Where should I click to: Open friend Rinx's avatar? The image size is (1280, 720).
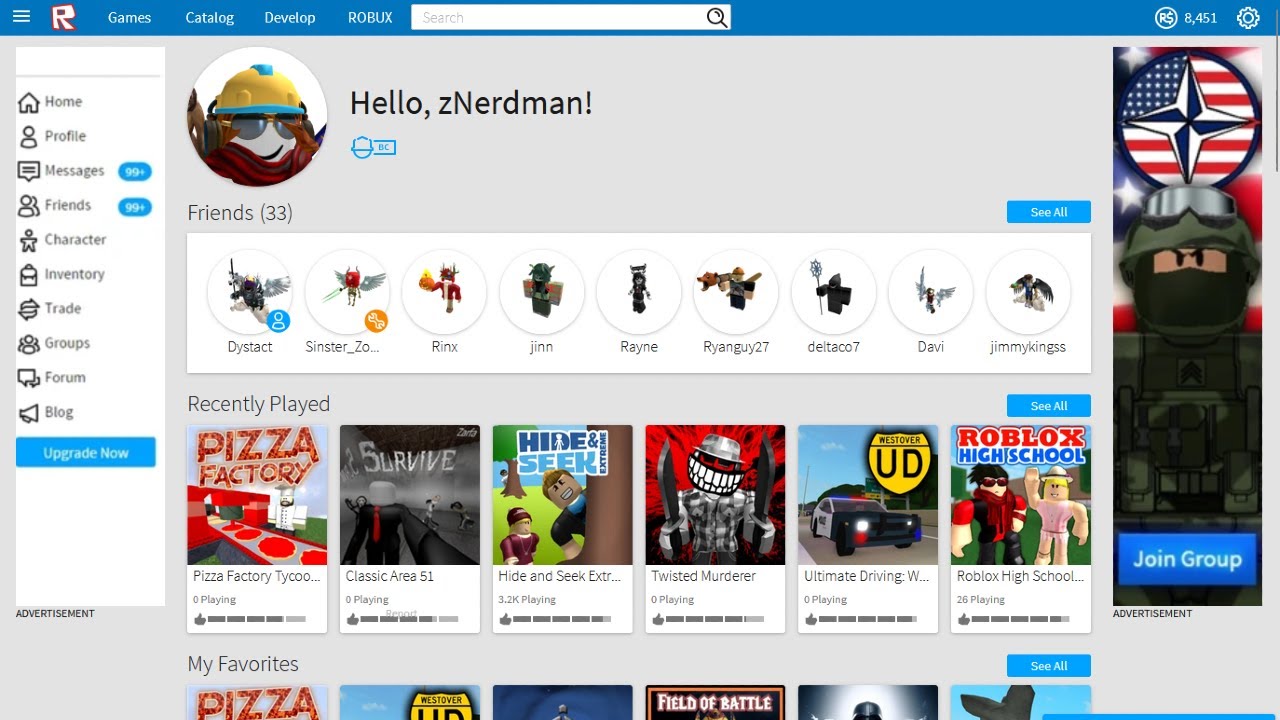point(444,291)
